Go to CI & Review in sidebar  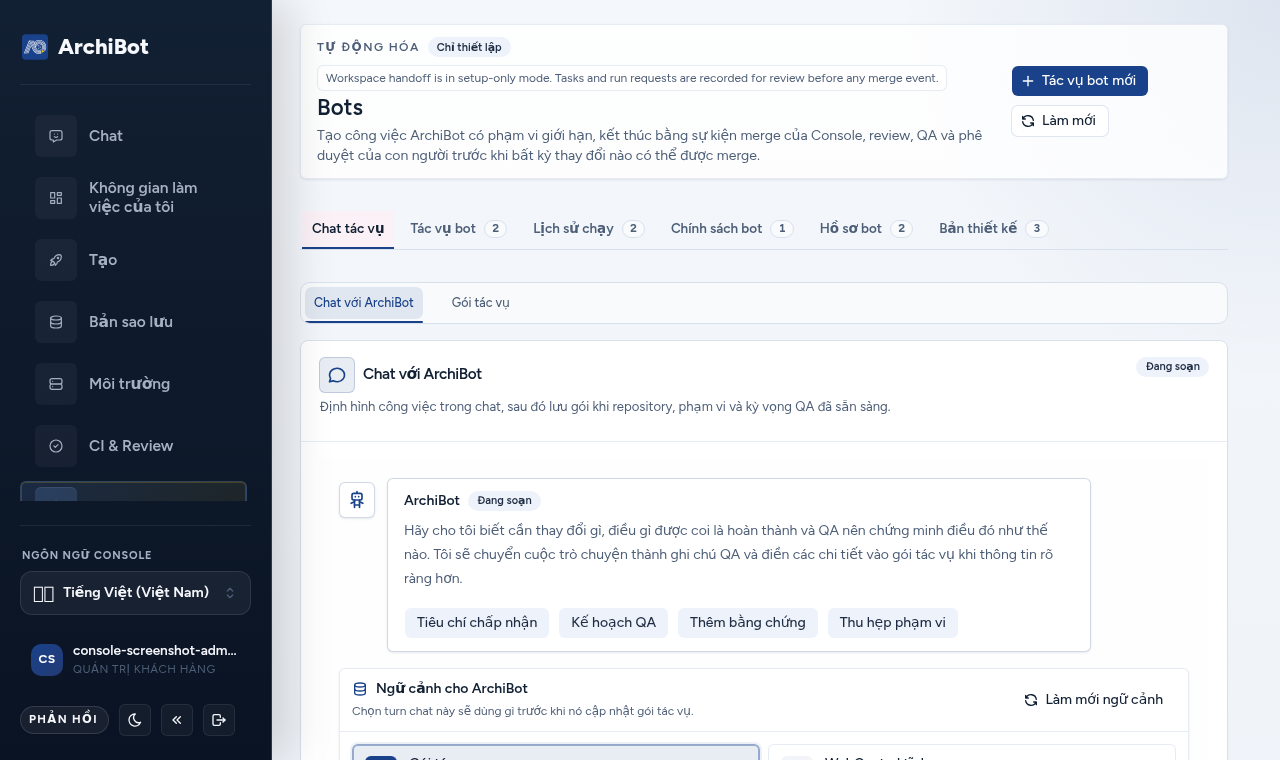[135, 446]
